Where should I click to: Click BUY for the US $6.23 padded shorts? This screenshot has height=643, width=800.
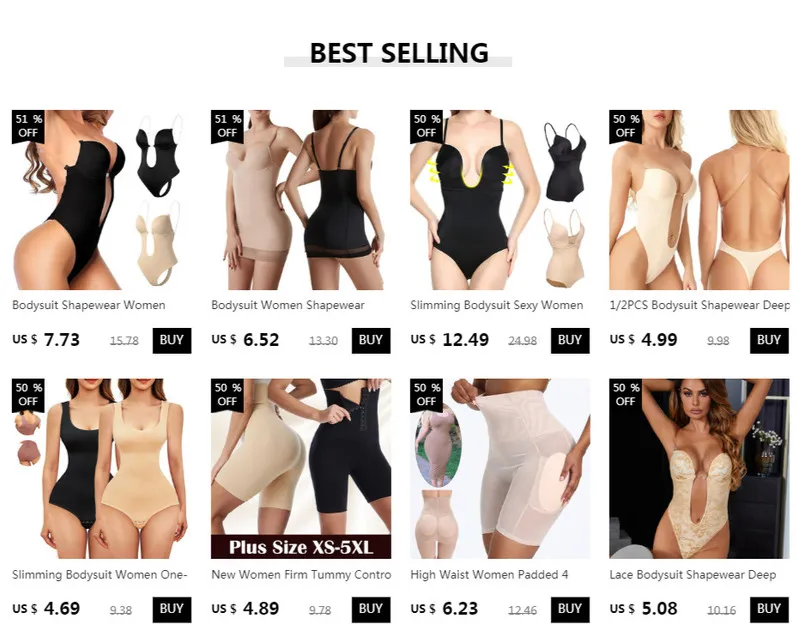(x=570, y=609)
